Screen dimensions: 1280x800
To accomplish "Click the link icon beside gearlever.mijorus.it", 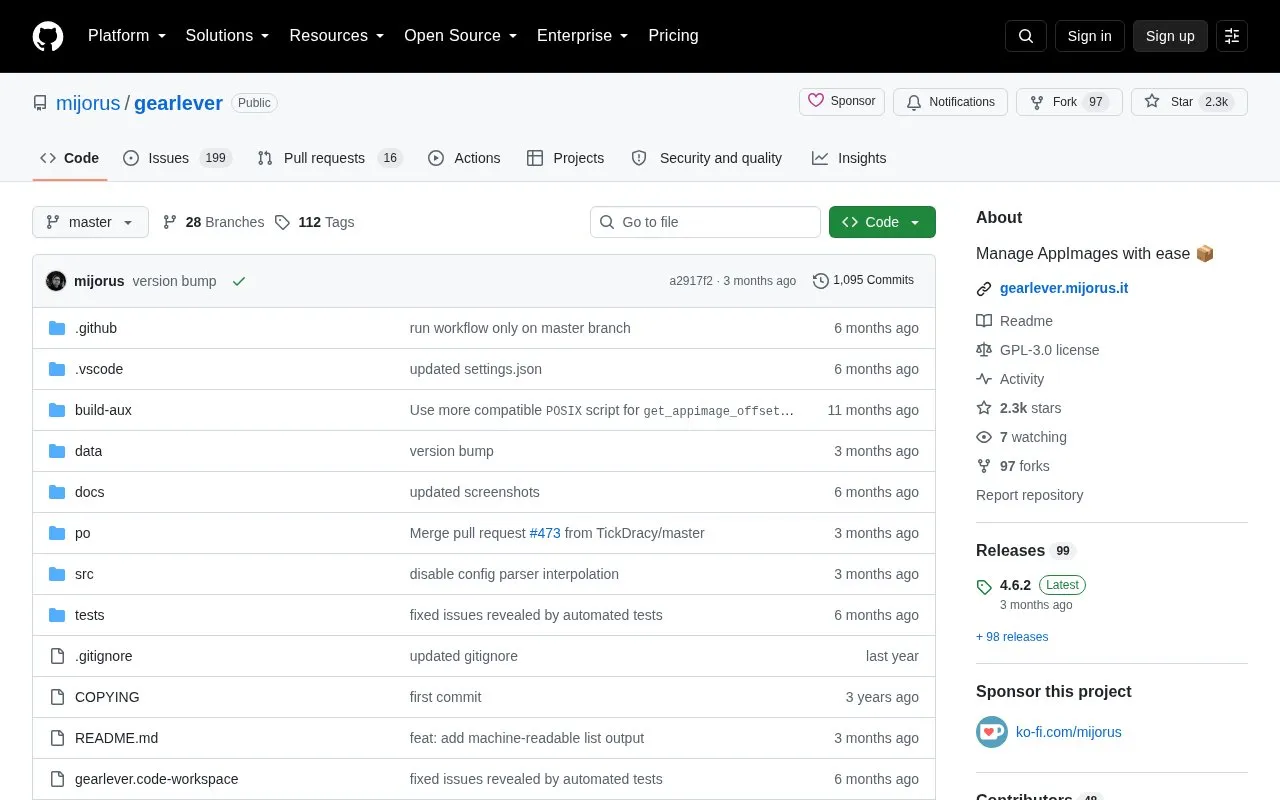I will point(984,289).
